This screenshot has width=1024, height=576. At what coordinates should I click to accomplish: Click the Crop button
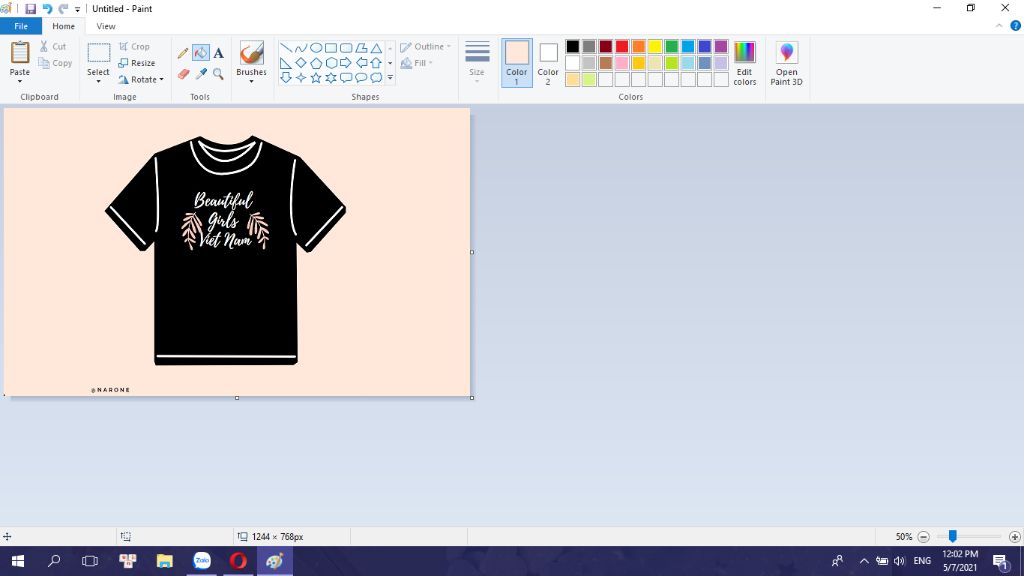point(134,46)
